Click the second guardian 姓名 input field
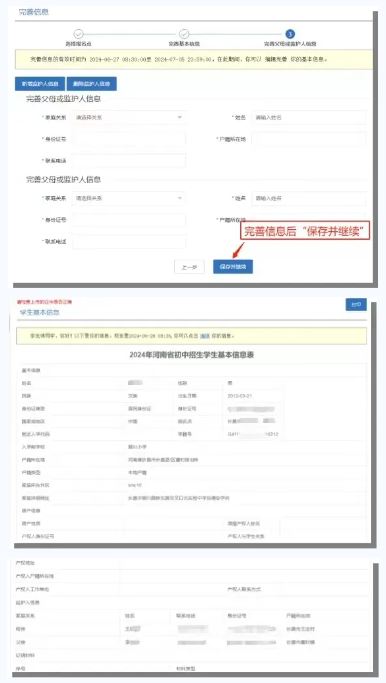 [309, 198]
